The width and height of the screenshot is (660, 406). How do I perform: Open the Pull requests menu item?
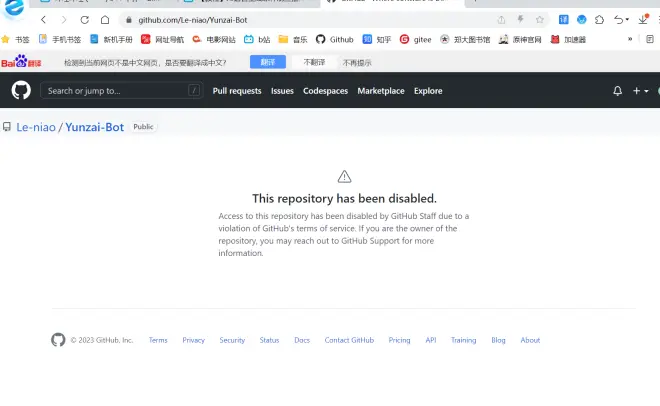coord(237,91)
